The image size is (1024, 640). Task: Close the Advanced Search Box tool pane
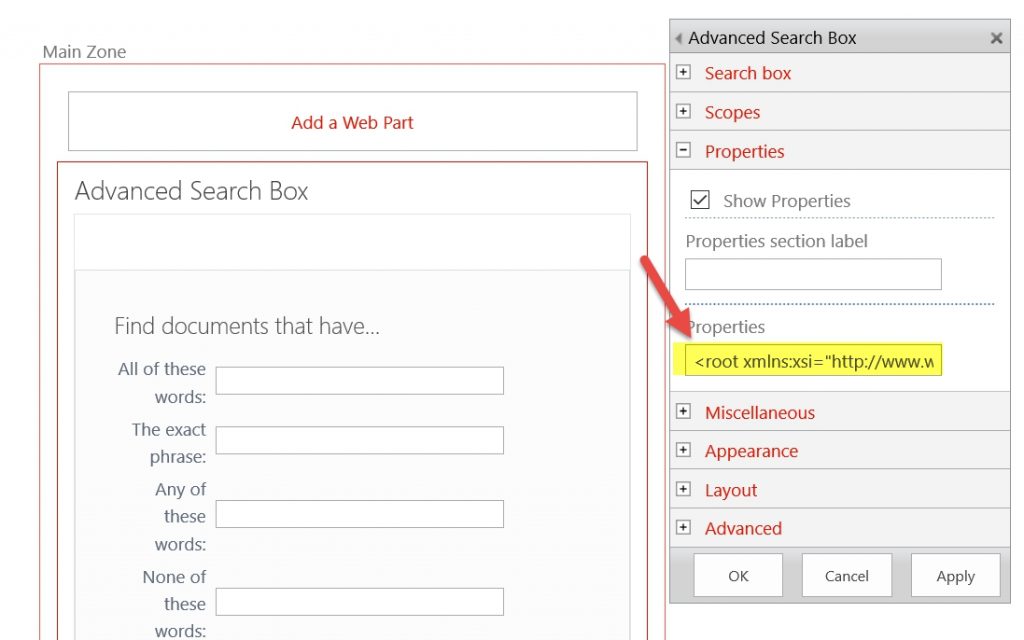[996, 38]
